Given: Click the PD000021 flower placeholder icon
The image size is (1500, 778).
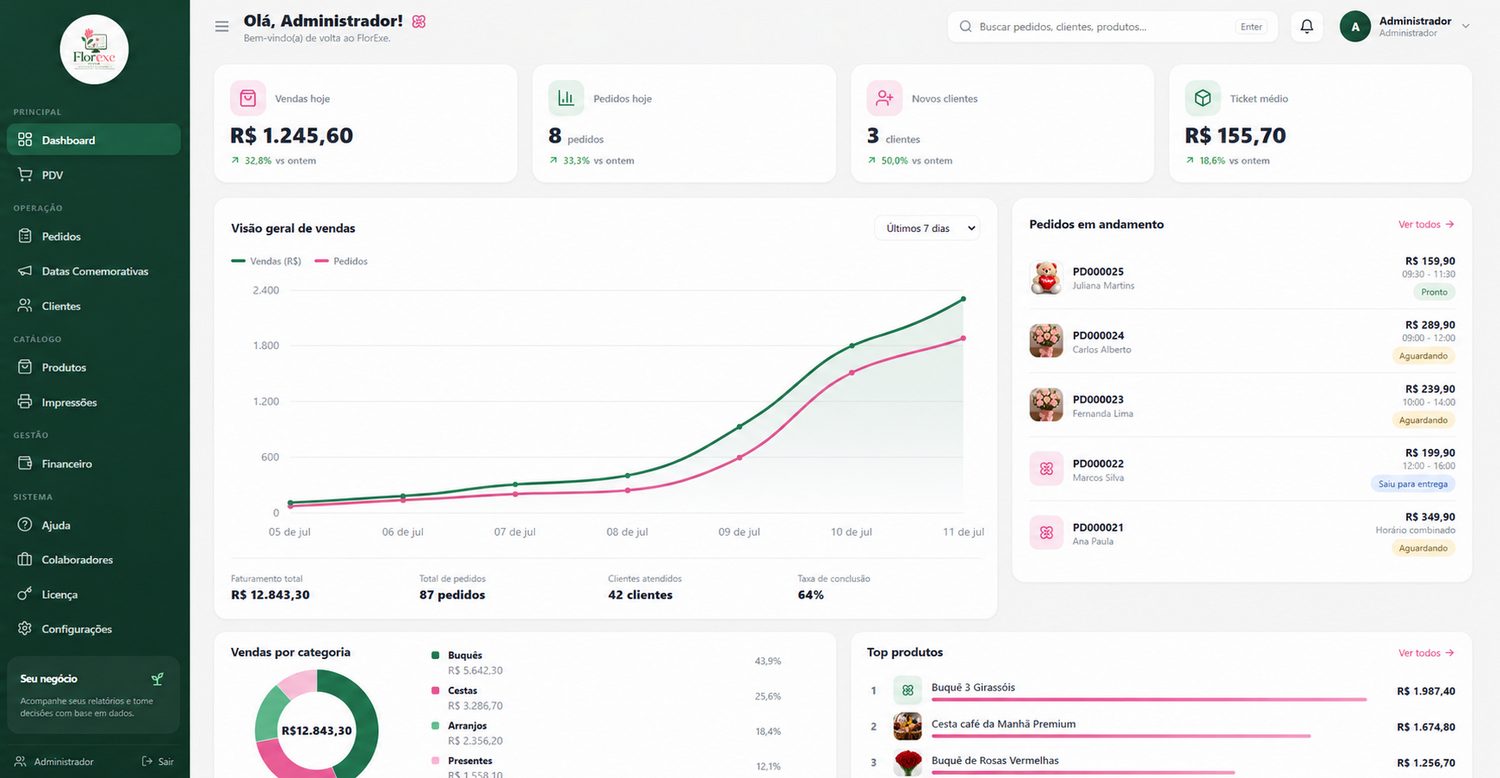Looking at the screenshot, I should click(x=1046, y=533).
